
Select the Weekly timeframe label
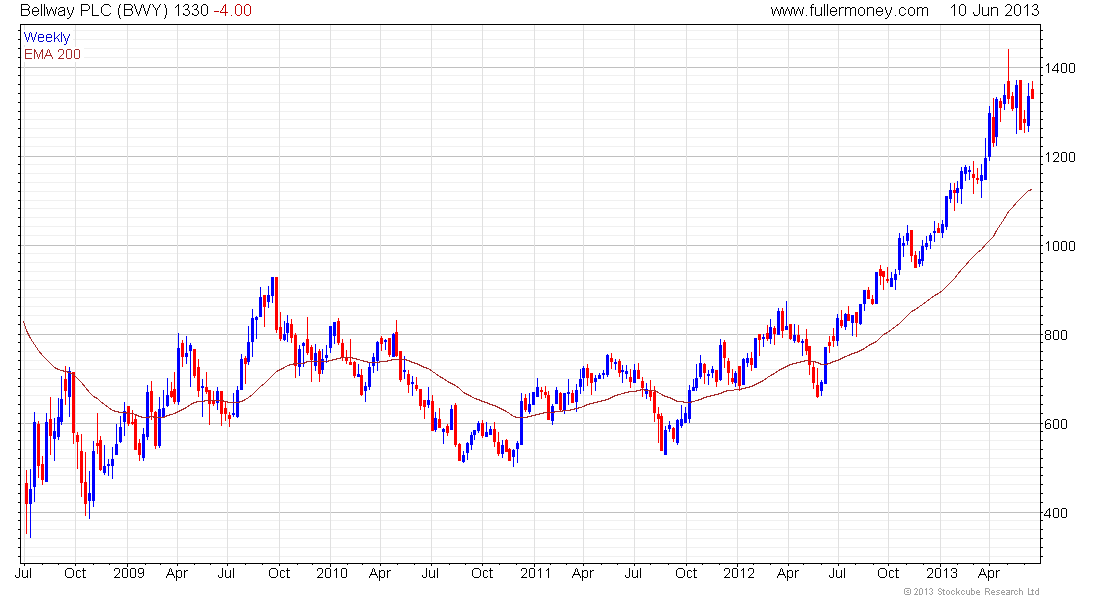click(x=47, y=37)
